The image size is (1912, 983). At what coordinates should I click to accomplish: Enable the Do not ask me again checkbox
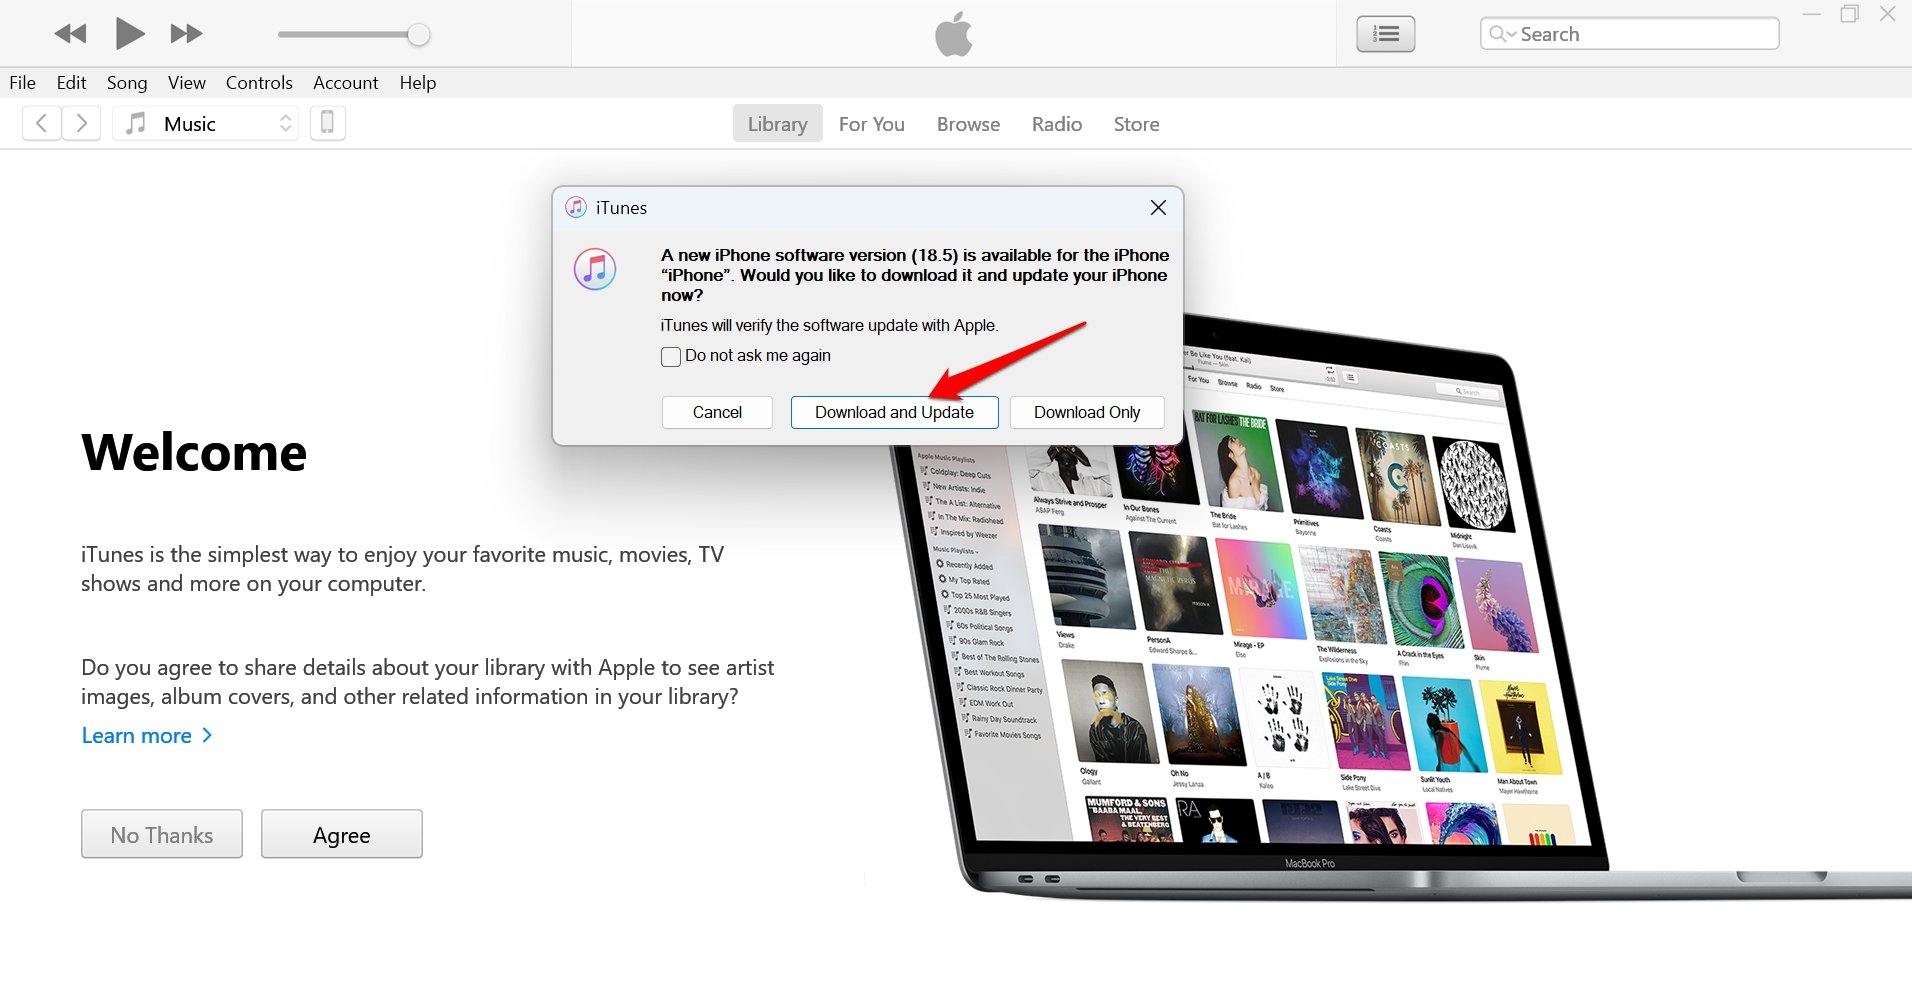670,356
